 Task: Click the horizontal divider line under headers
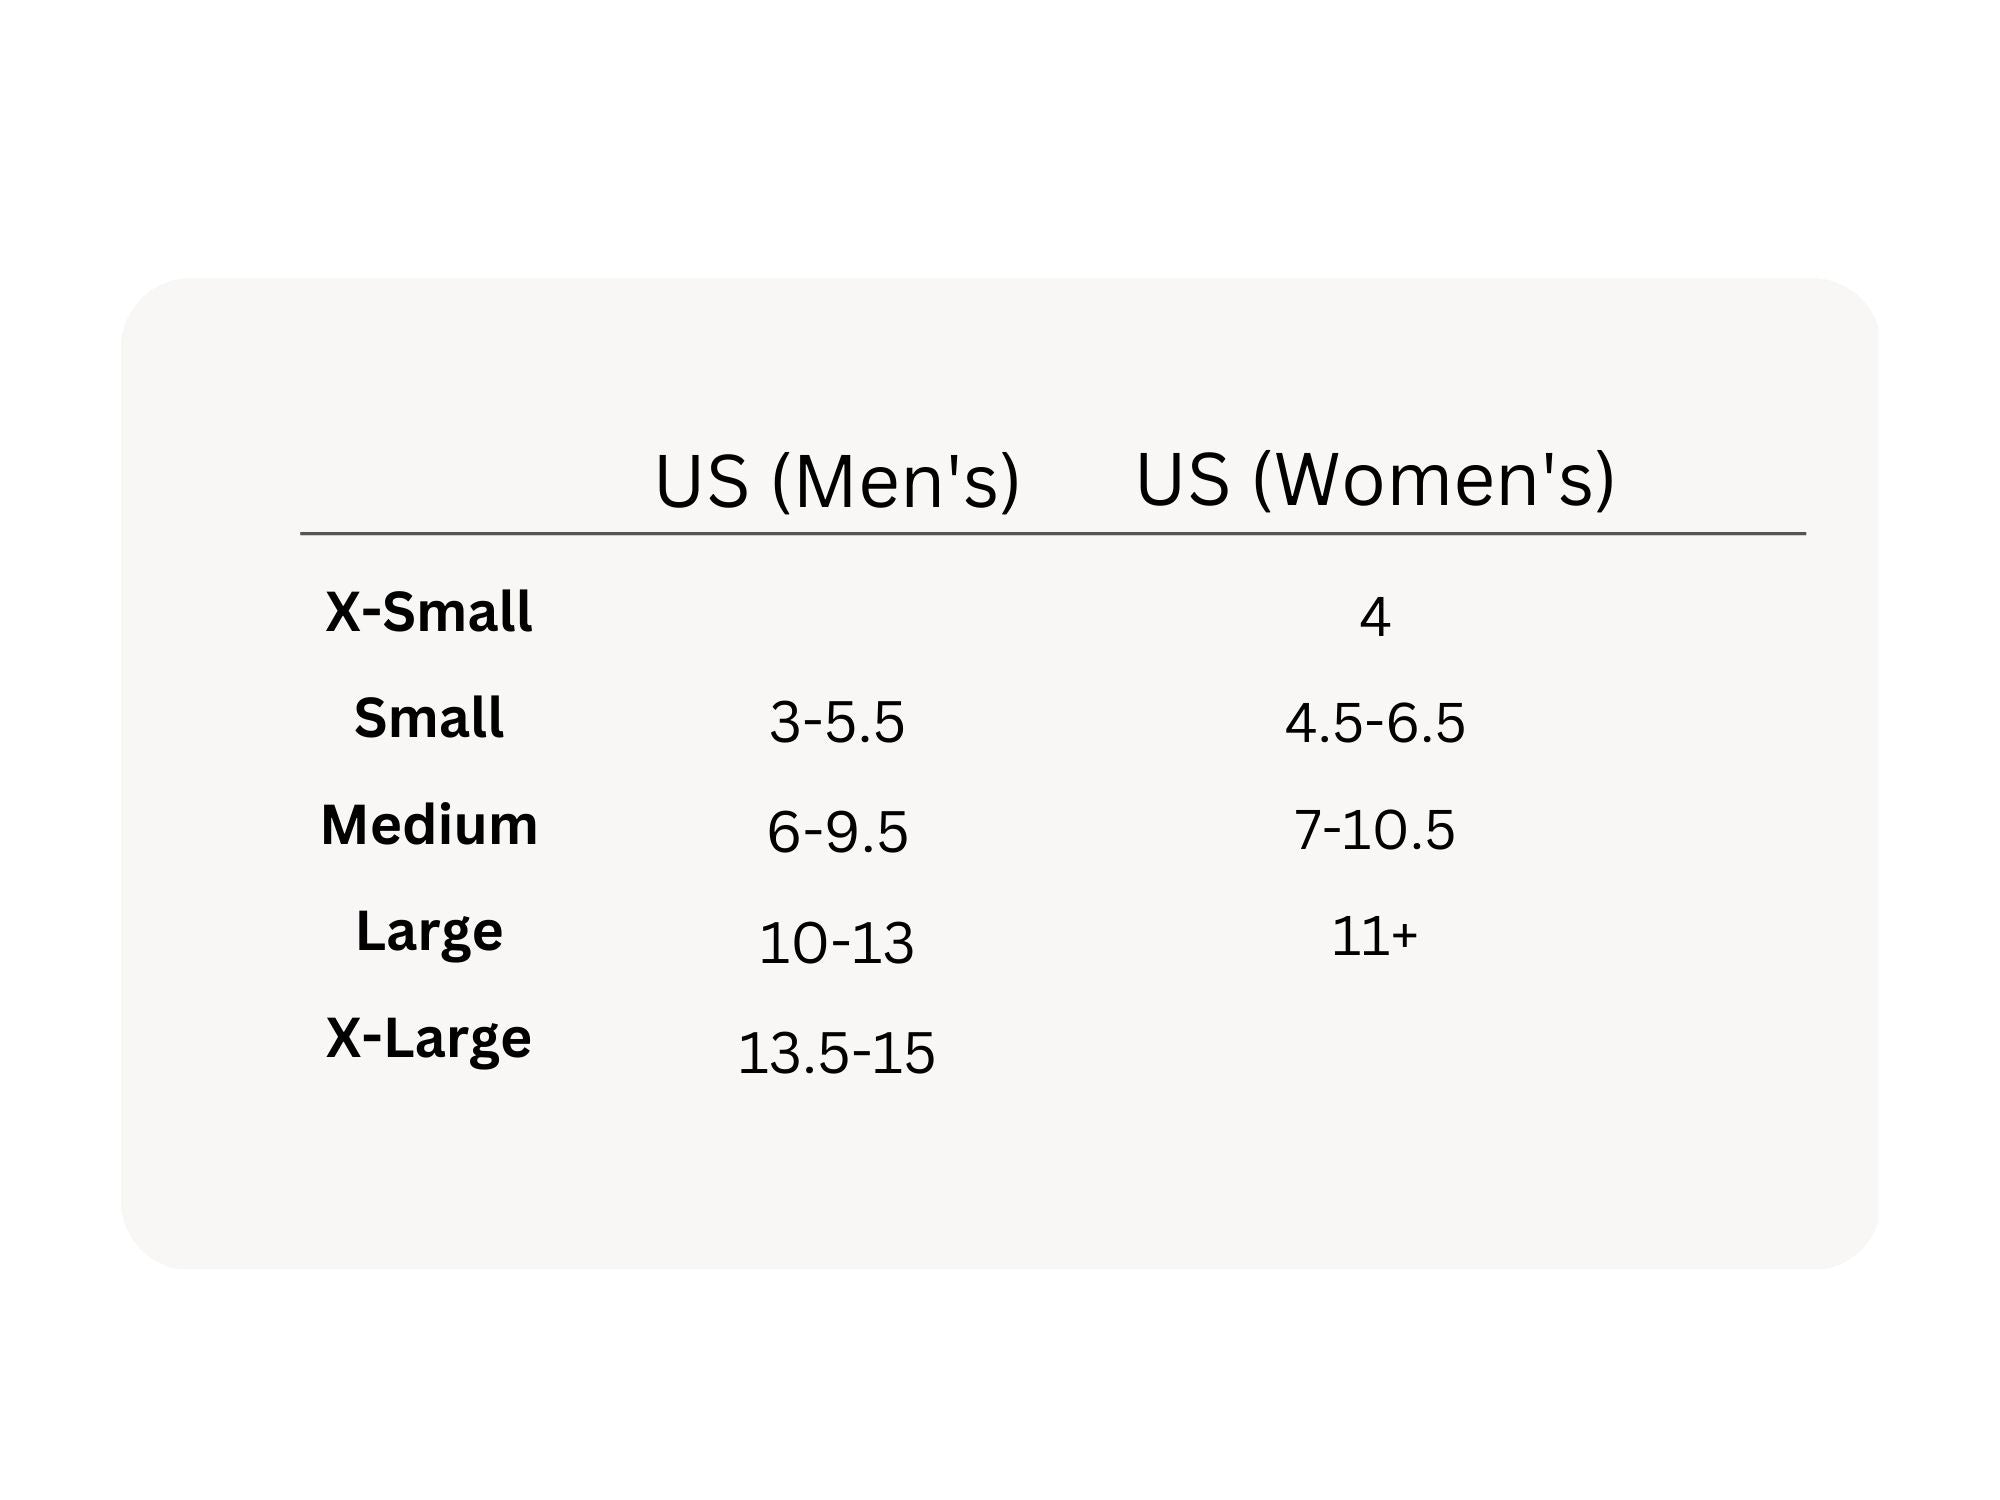tap(1052, 534)
